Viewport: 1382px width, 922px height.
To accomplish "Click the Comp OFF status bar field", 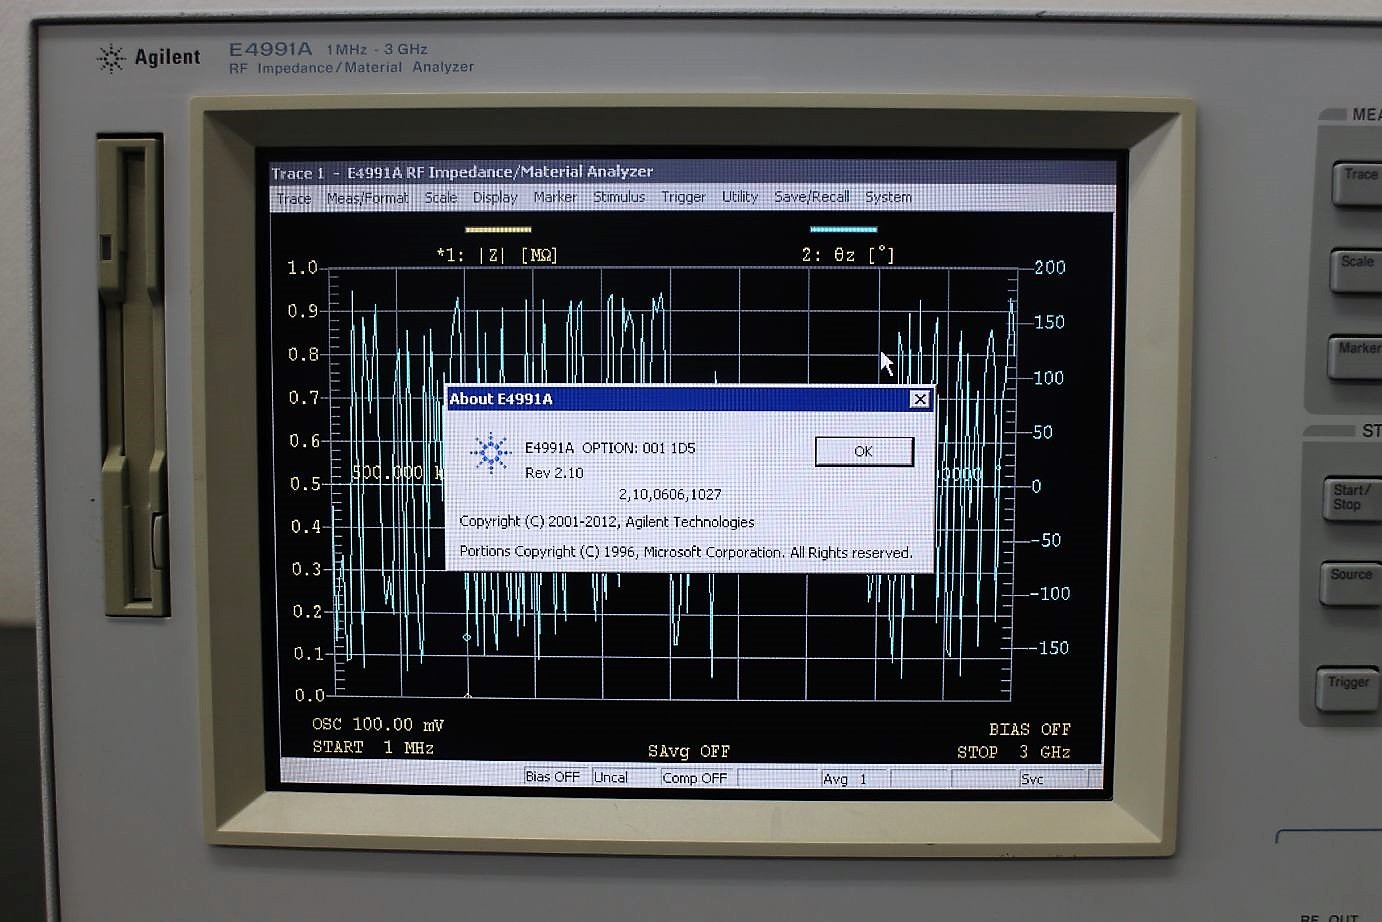I will pos(696,778).
